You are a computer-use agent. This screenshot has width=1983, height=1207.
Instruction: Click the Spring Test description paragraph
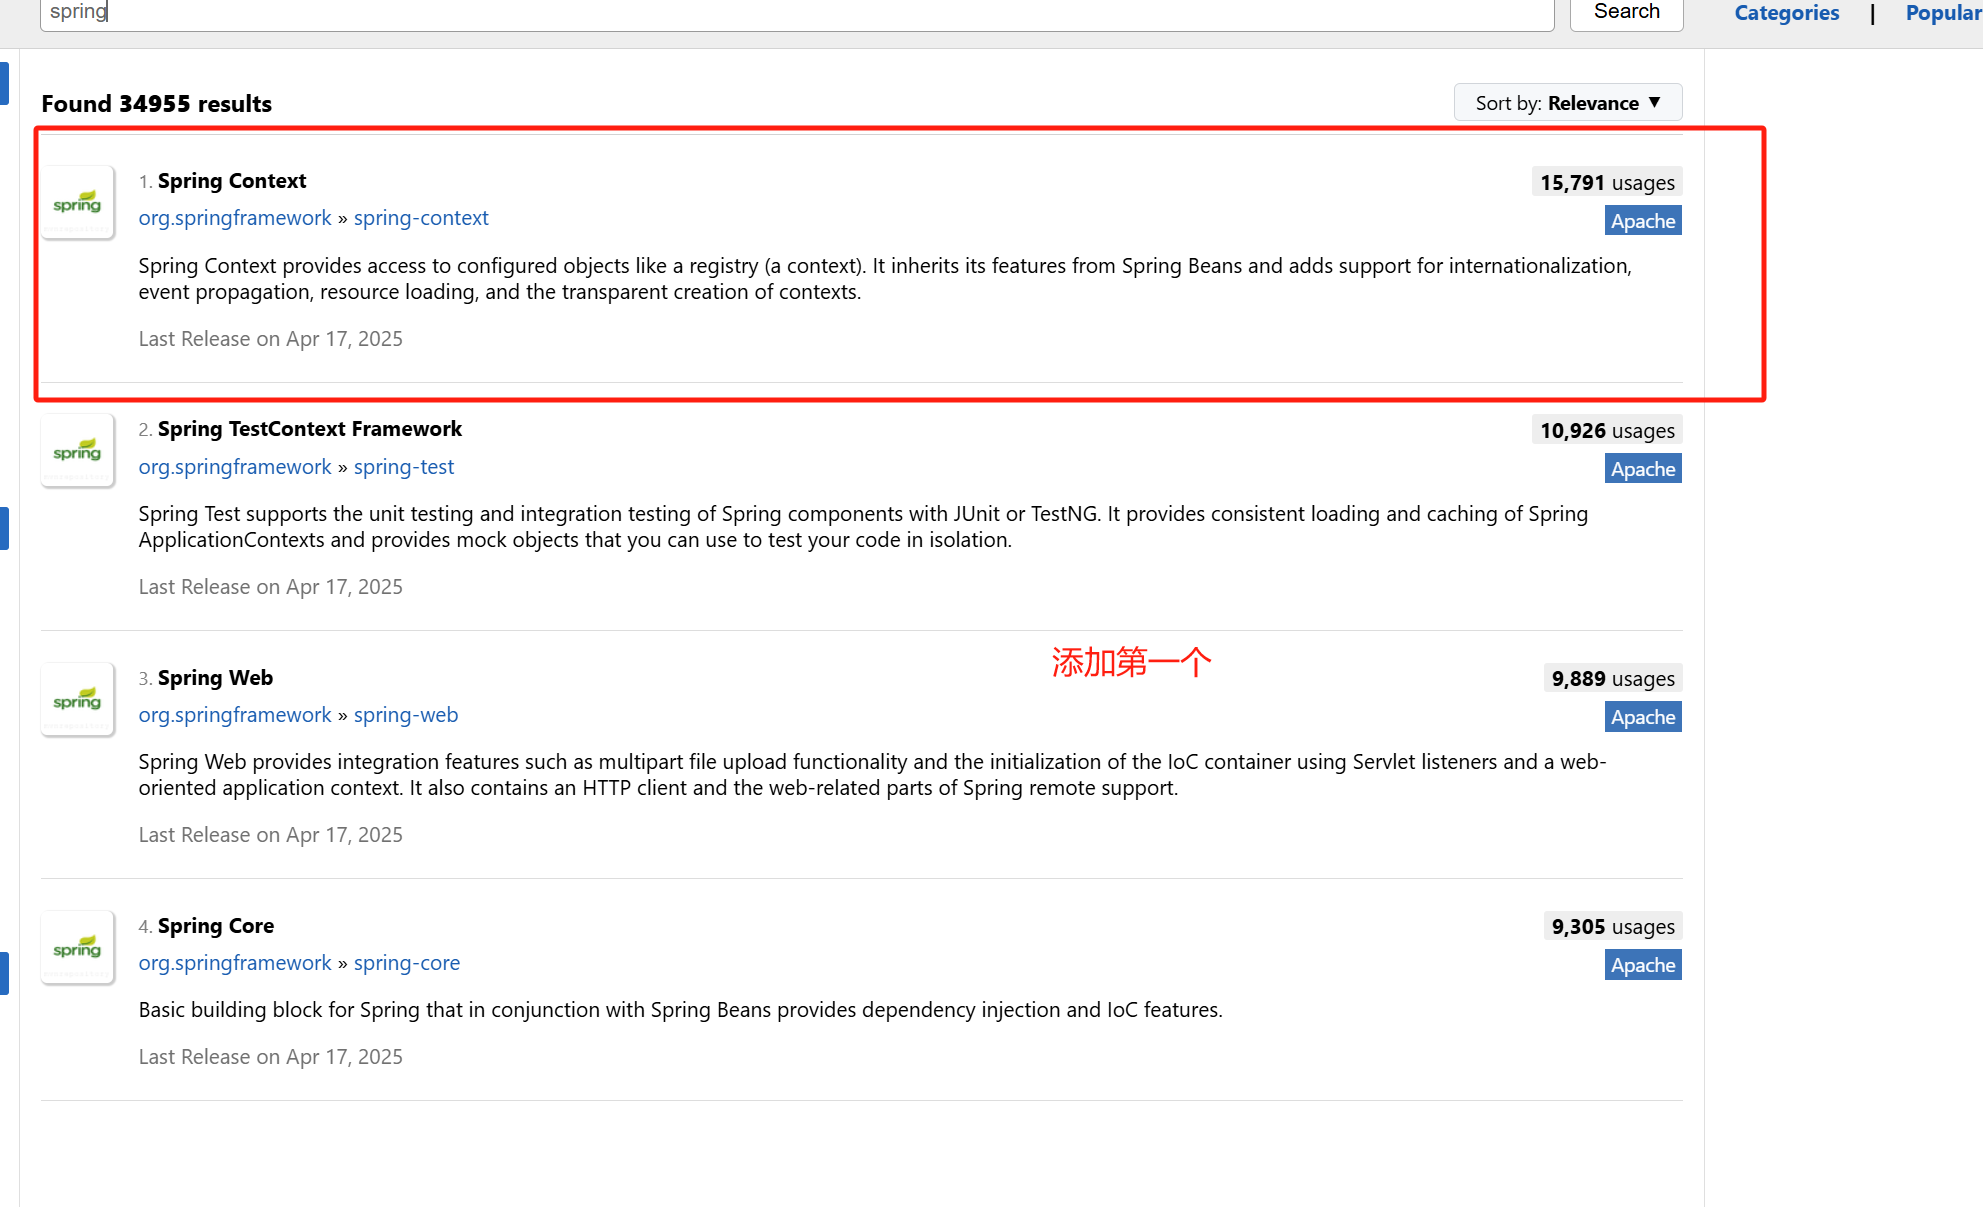pyautogui.click(x=863, y=527)
